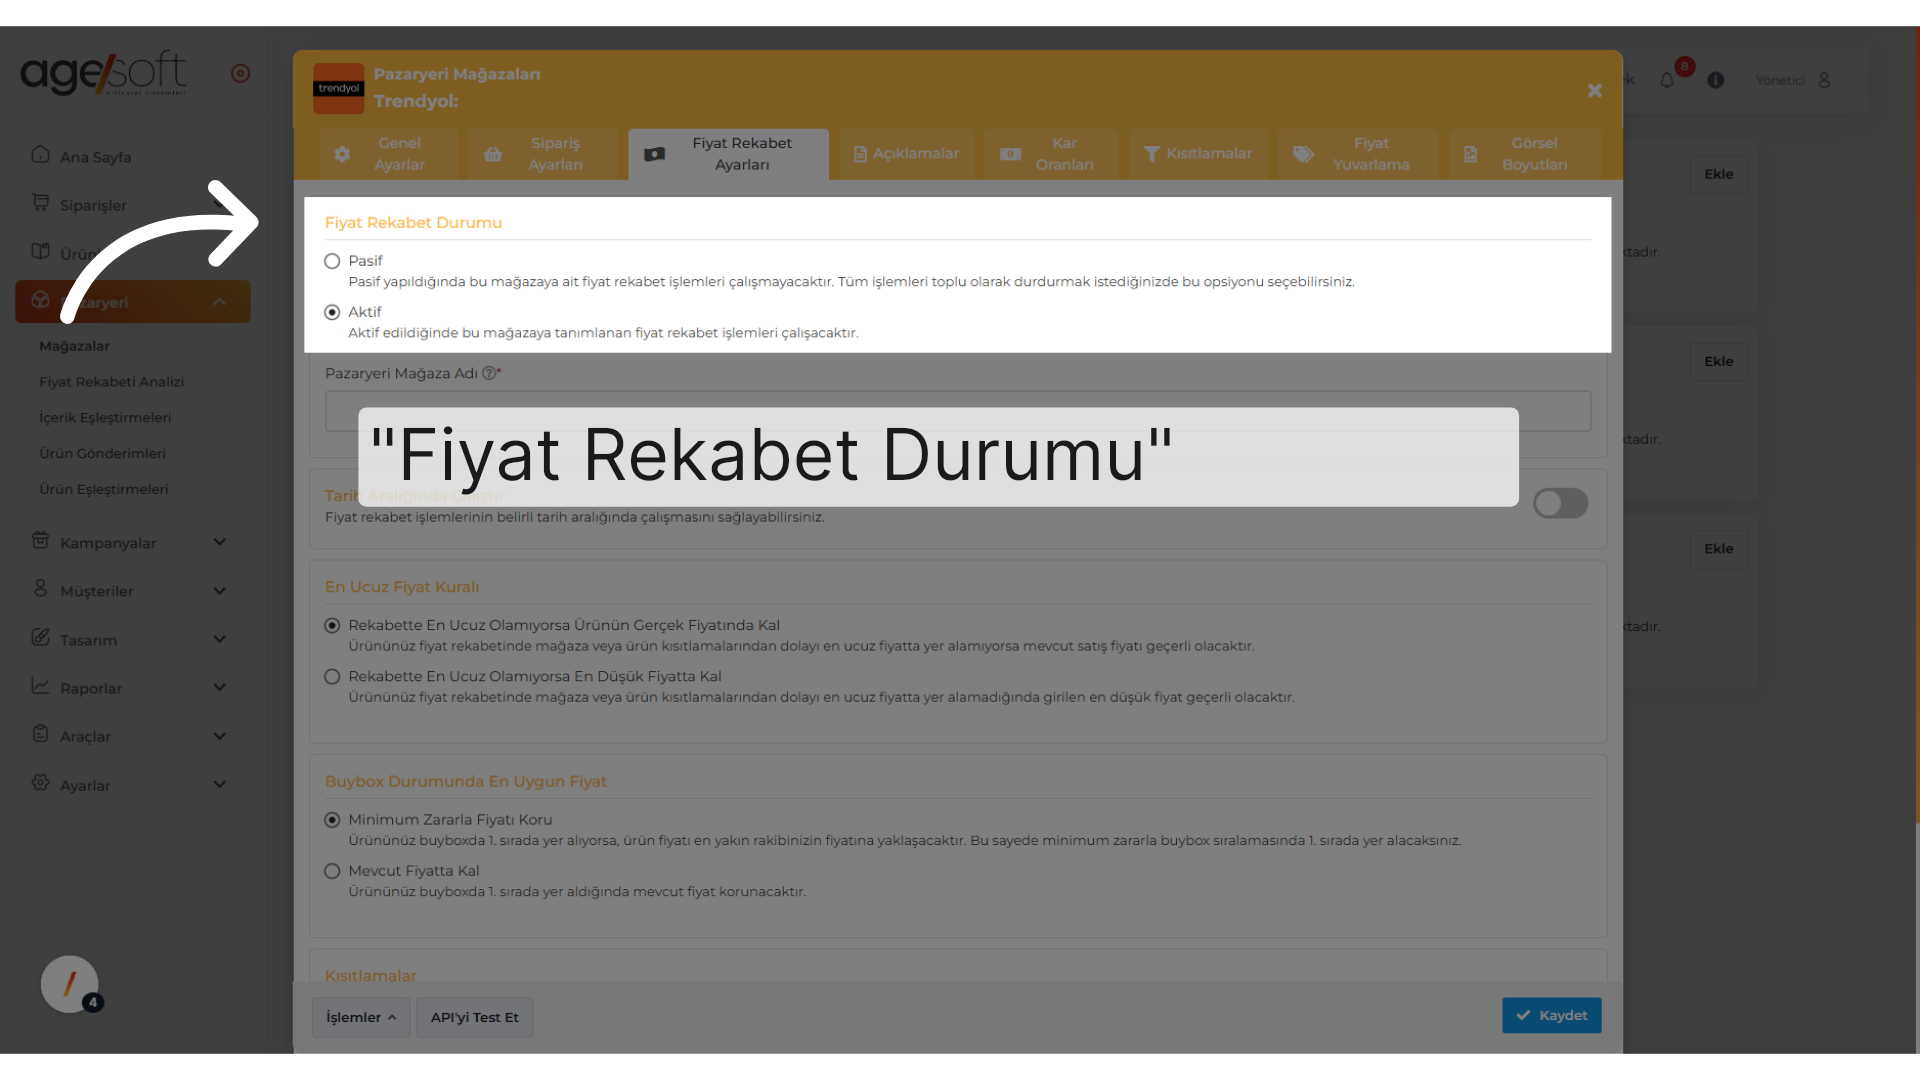Click the Ana Sayfa home icon

click(x=40, y=154)
